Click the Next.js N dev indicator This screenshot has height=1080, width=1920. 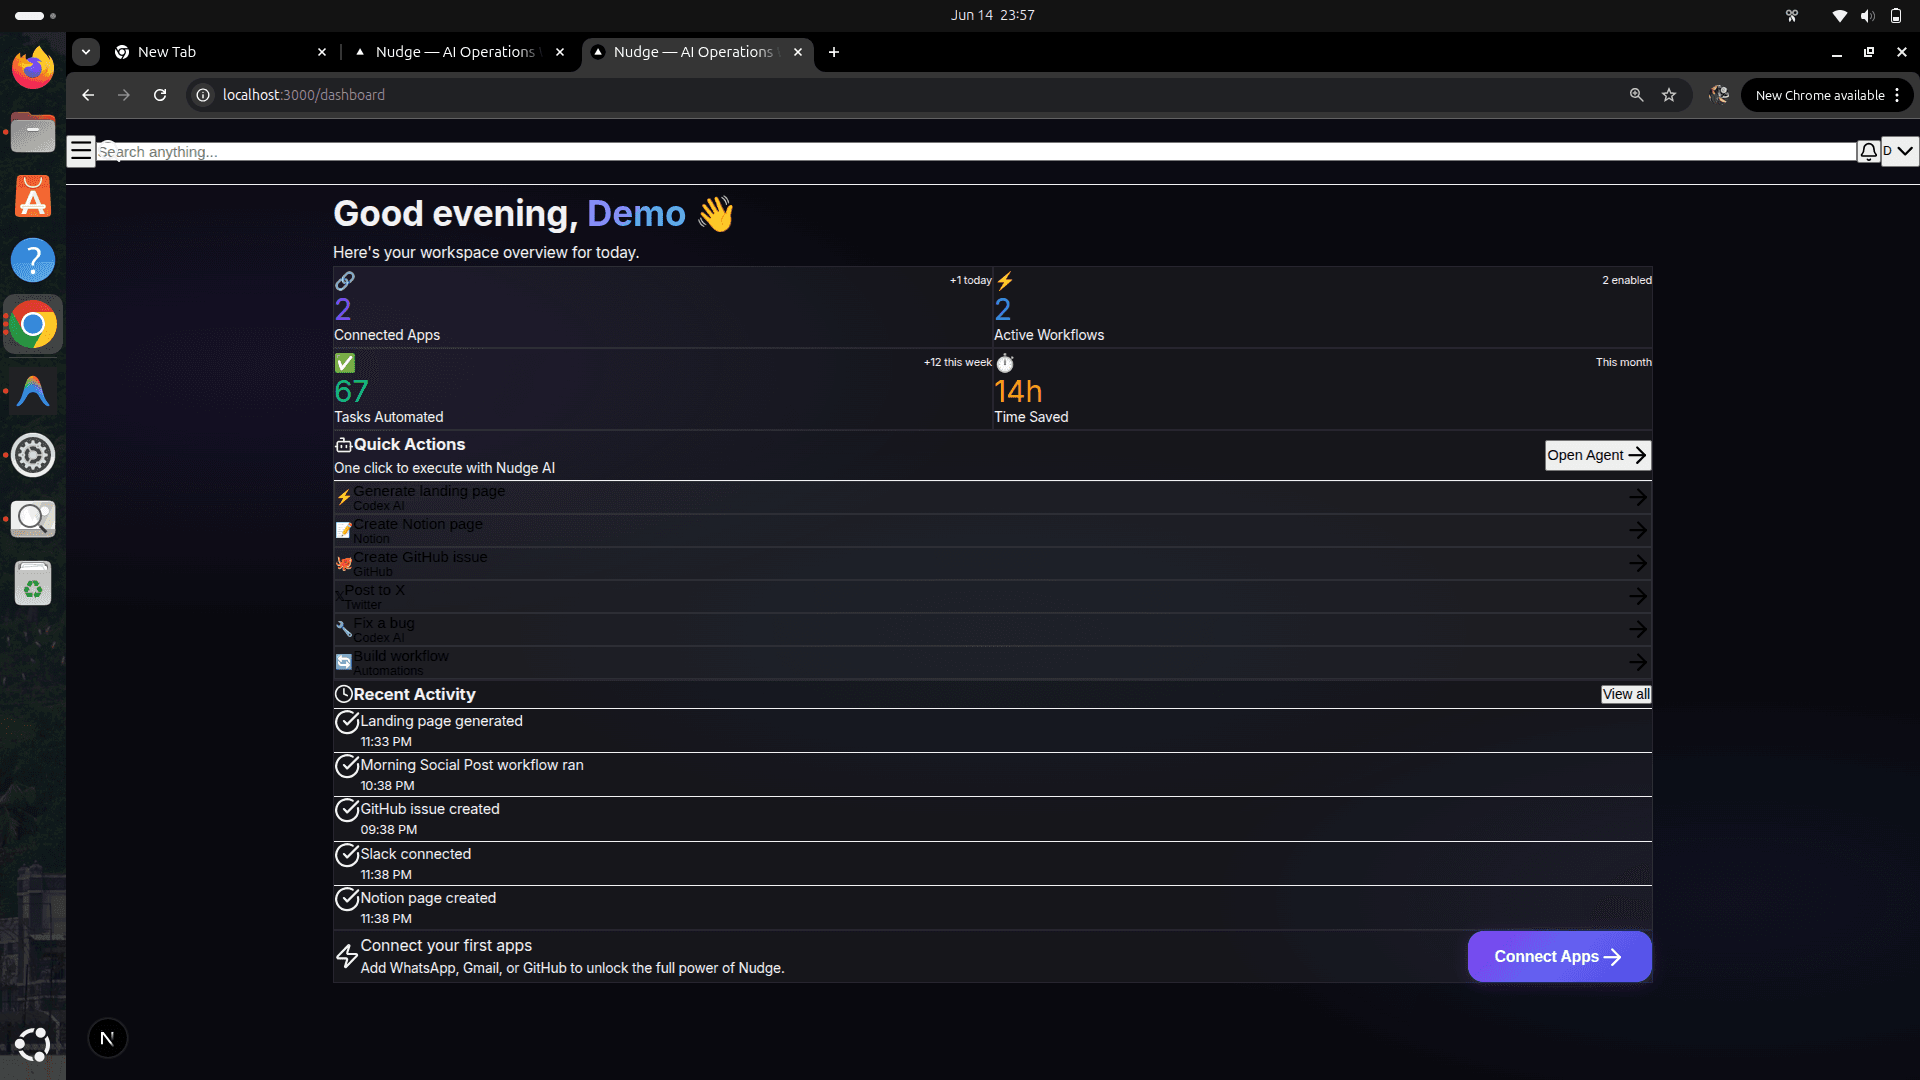pyautogui.click(x=107, y=1038)
